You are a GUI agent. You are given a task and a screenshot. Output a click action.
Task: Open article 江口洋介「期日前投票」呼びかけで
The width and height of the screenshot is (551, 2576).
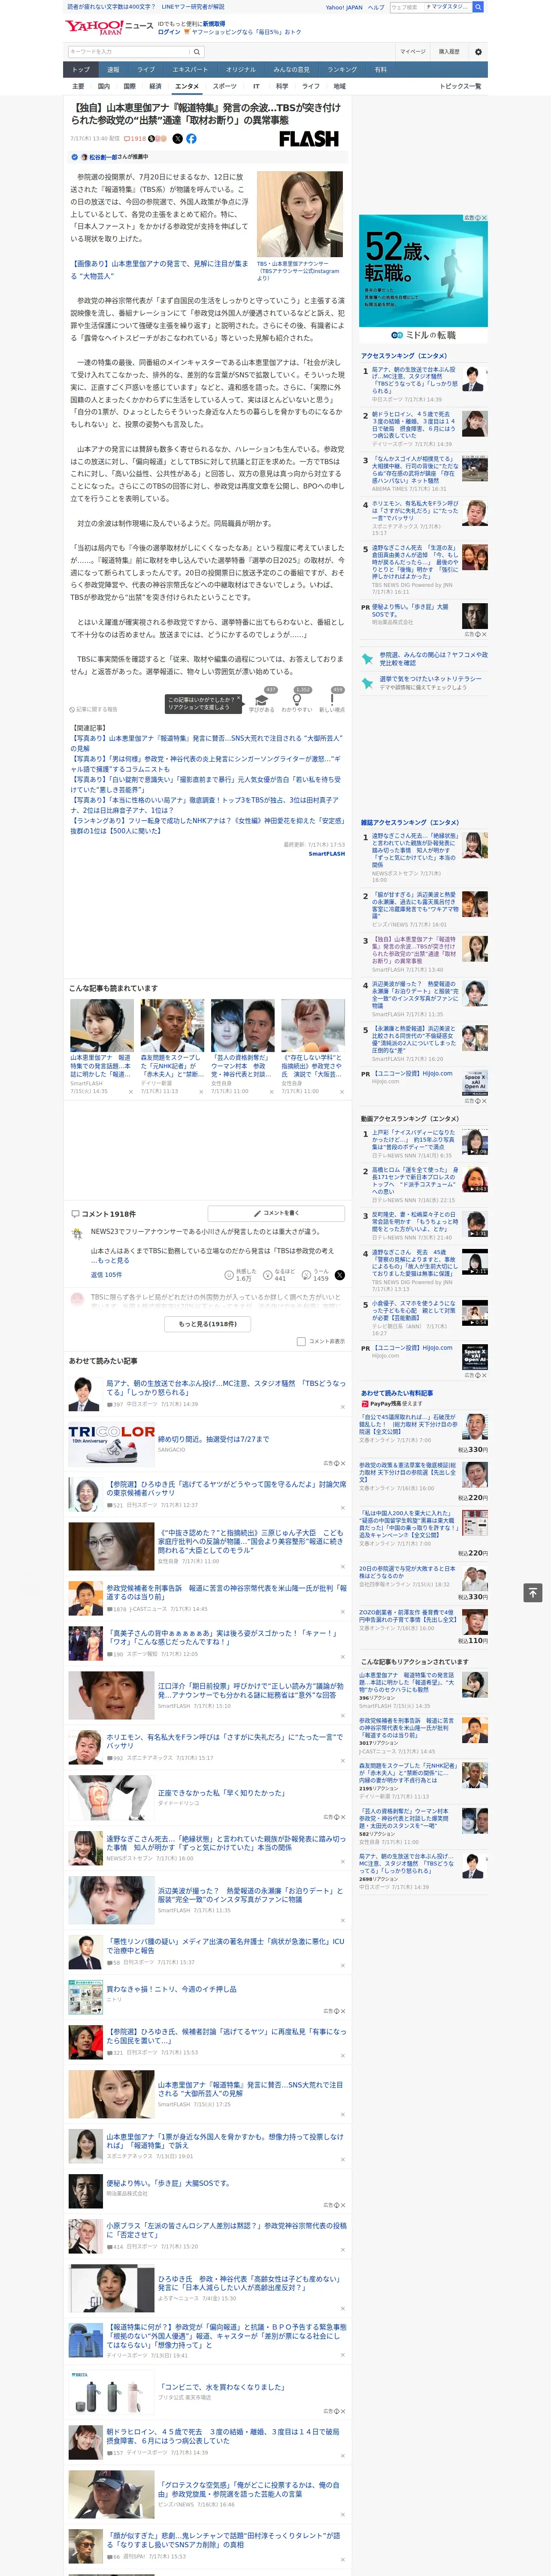252,1690
